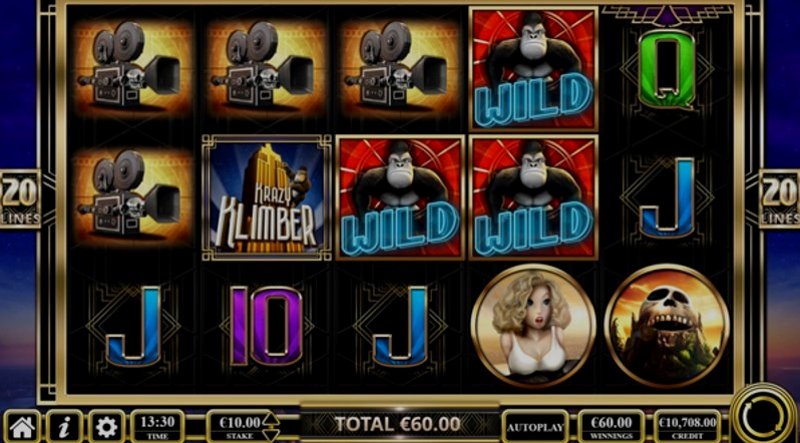800x443 pixels.
Task: Click the top-left film camera symbol
Action: (133, 69)
